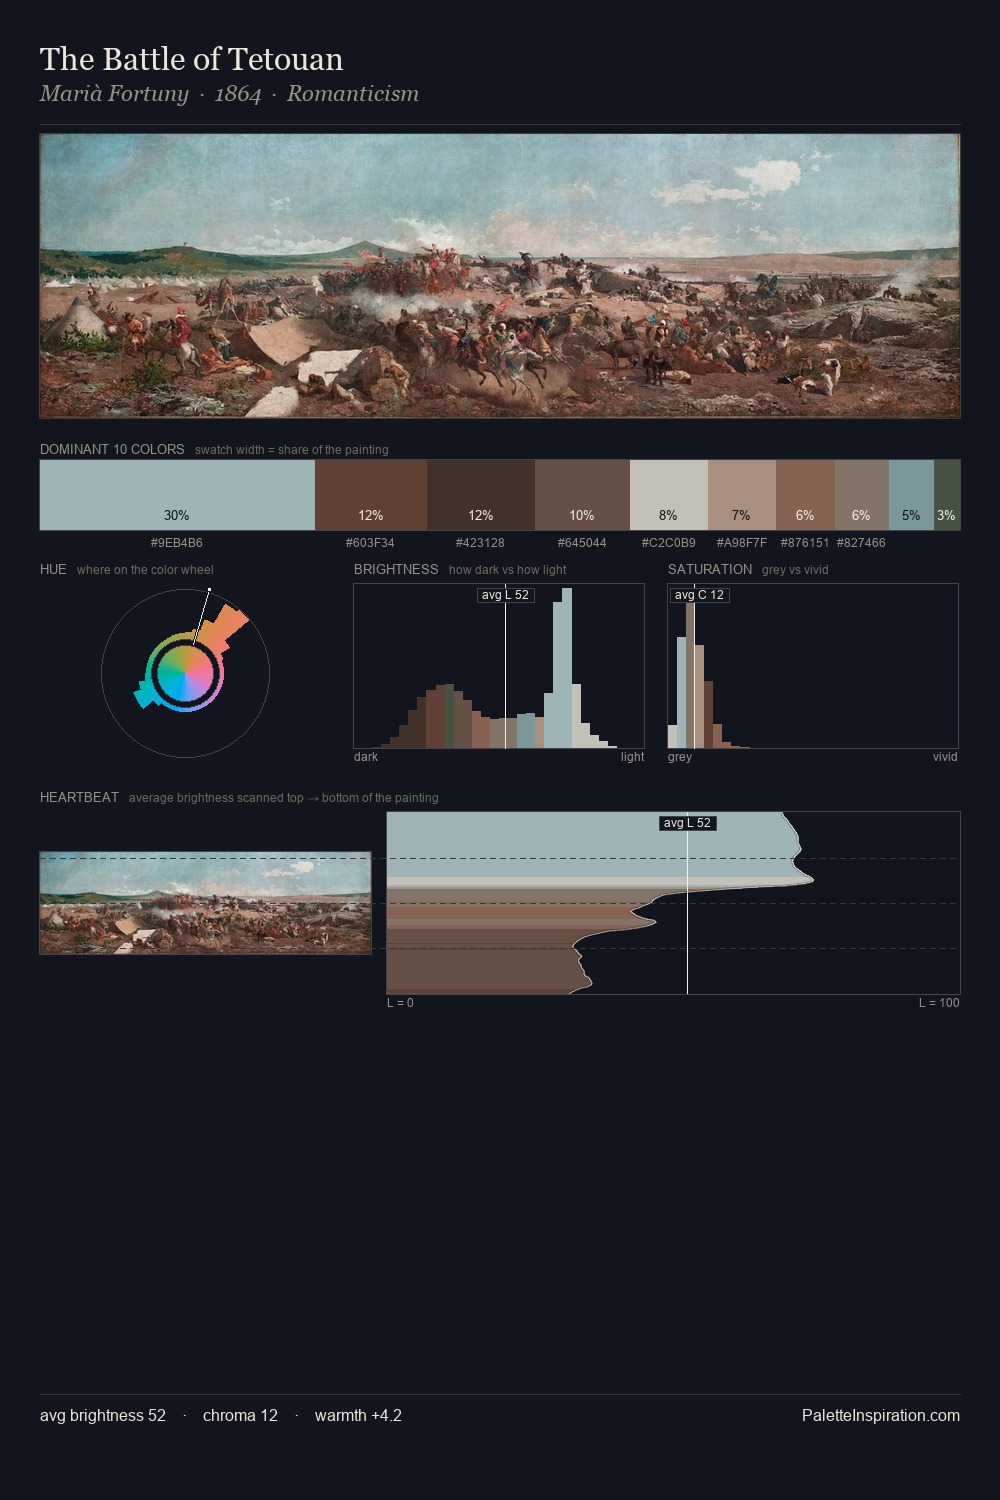
Task: Click the hex code '#A98F7F'
Action: point(742,543)
